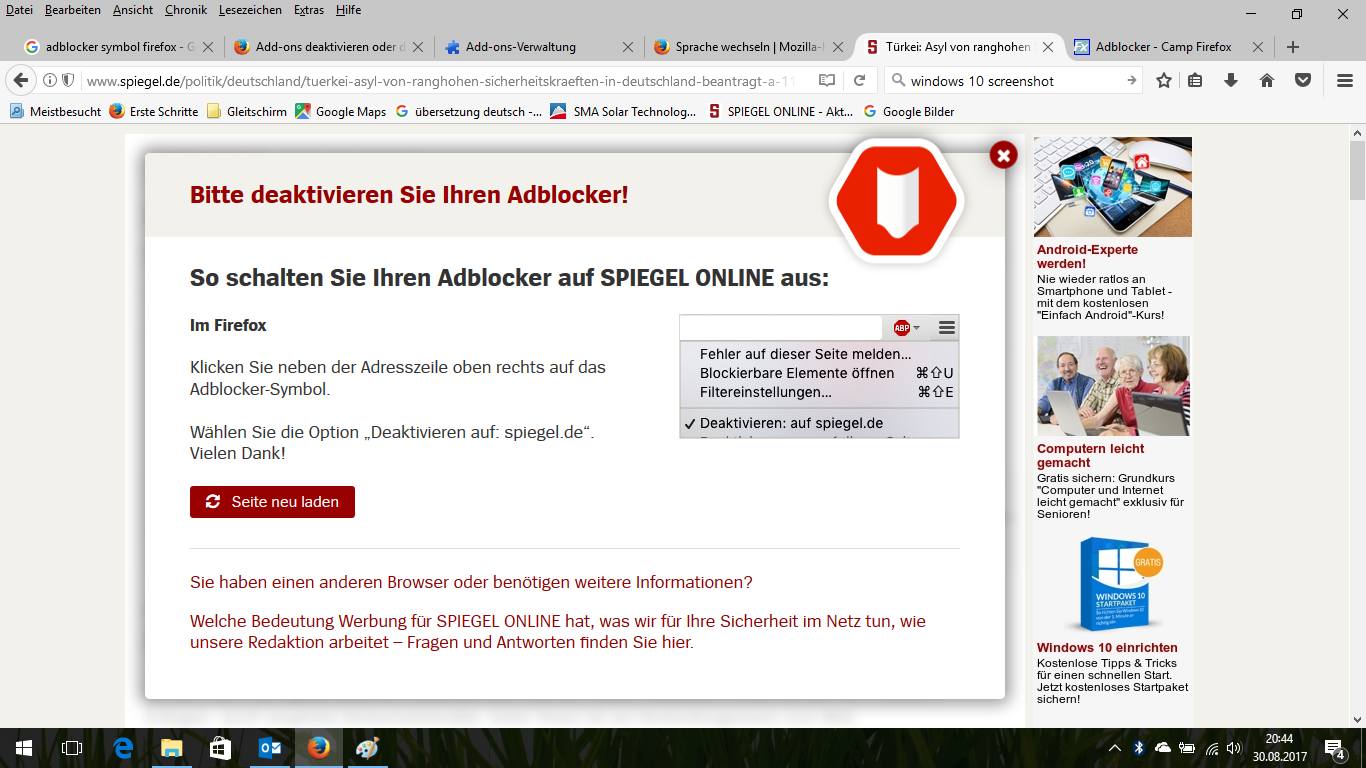Open the Windows Store from the taskbar
The image size is (1366, 768).
tap(221, 748)
